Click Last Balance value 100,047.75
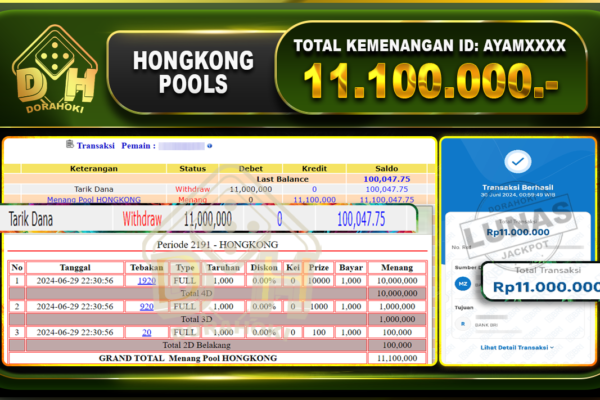The width and height of the screenshot is (600, 400). point(386,179)
